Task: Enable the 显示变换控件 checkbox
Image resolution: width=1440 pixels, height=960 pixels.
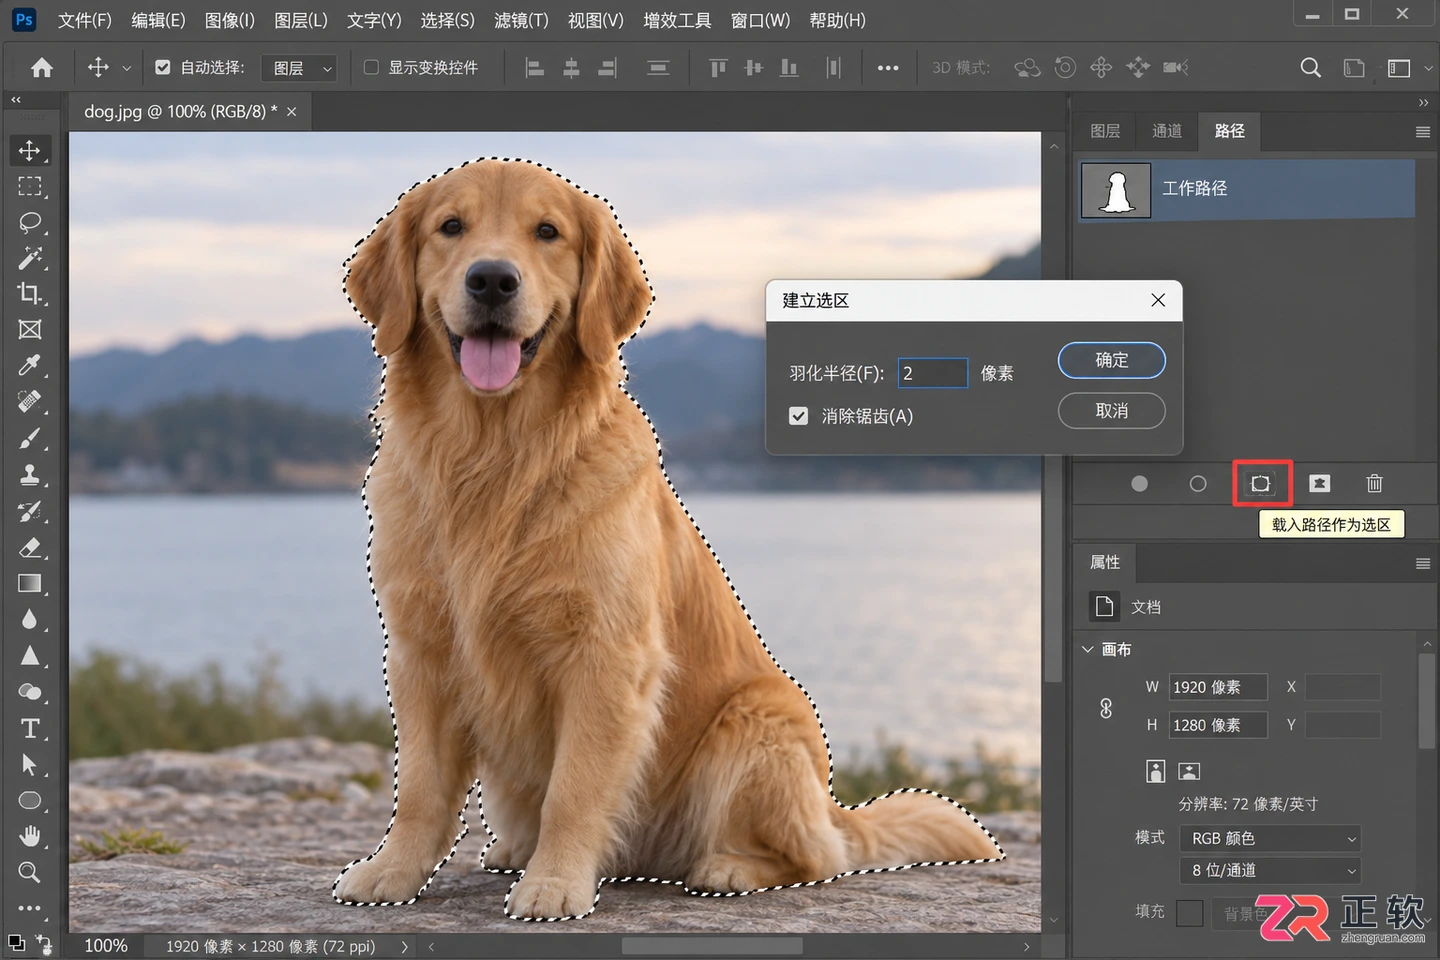Action: click(x=371, y=67)
